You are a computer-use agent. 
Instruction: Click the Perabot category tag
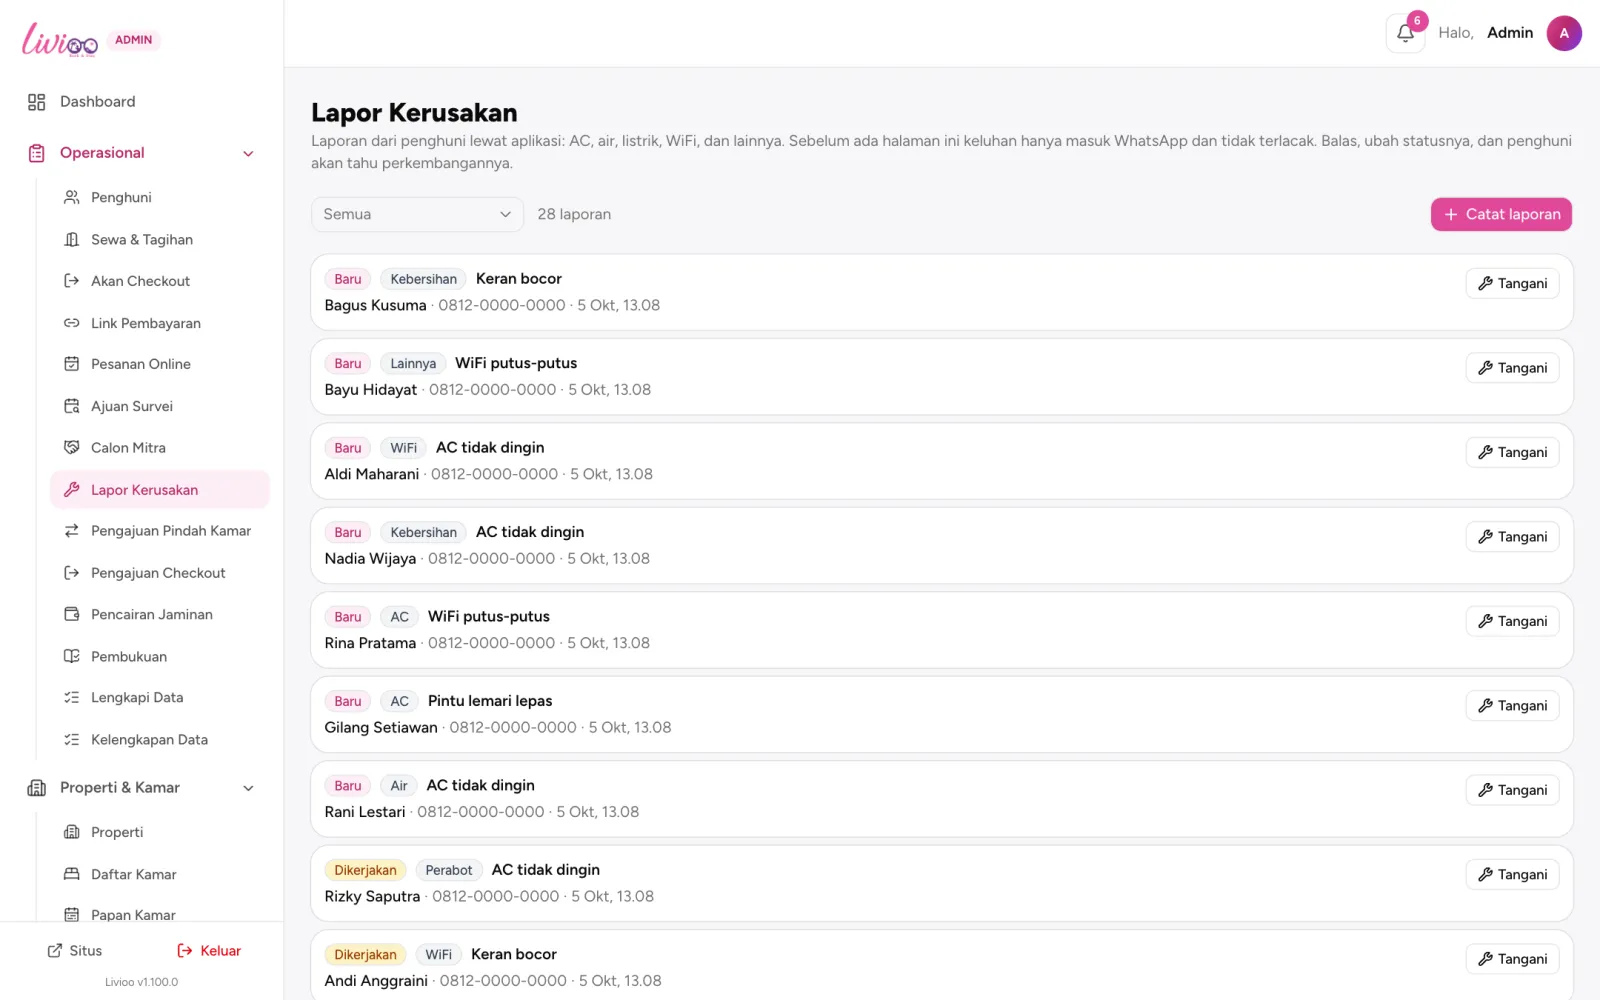[x=449, y=870]
